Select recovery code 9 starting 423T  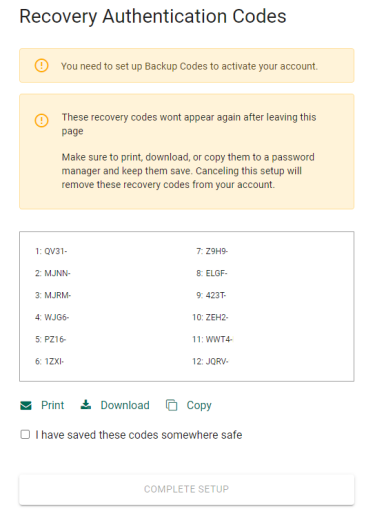[x=211, y=295]
